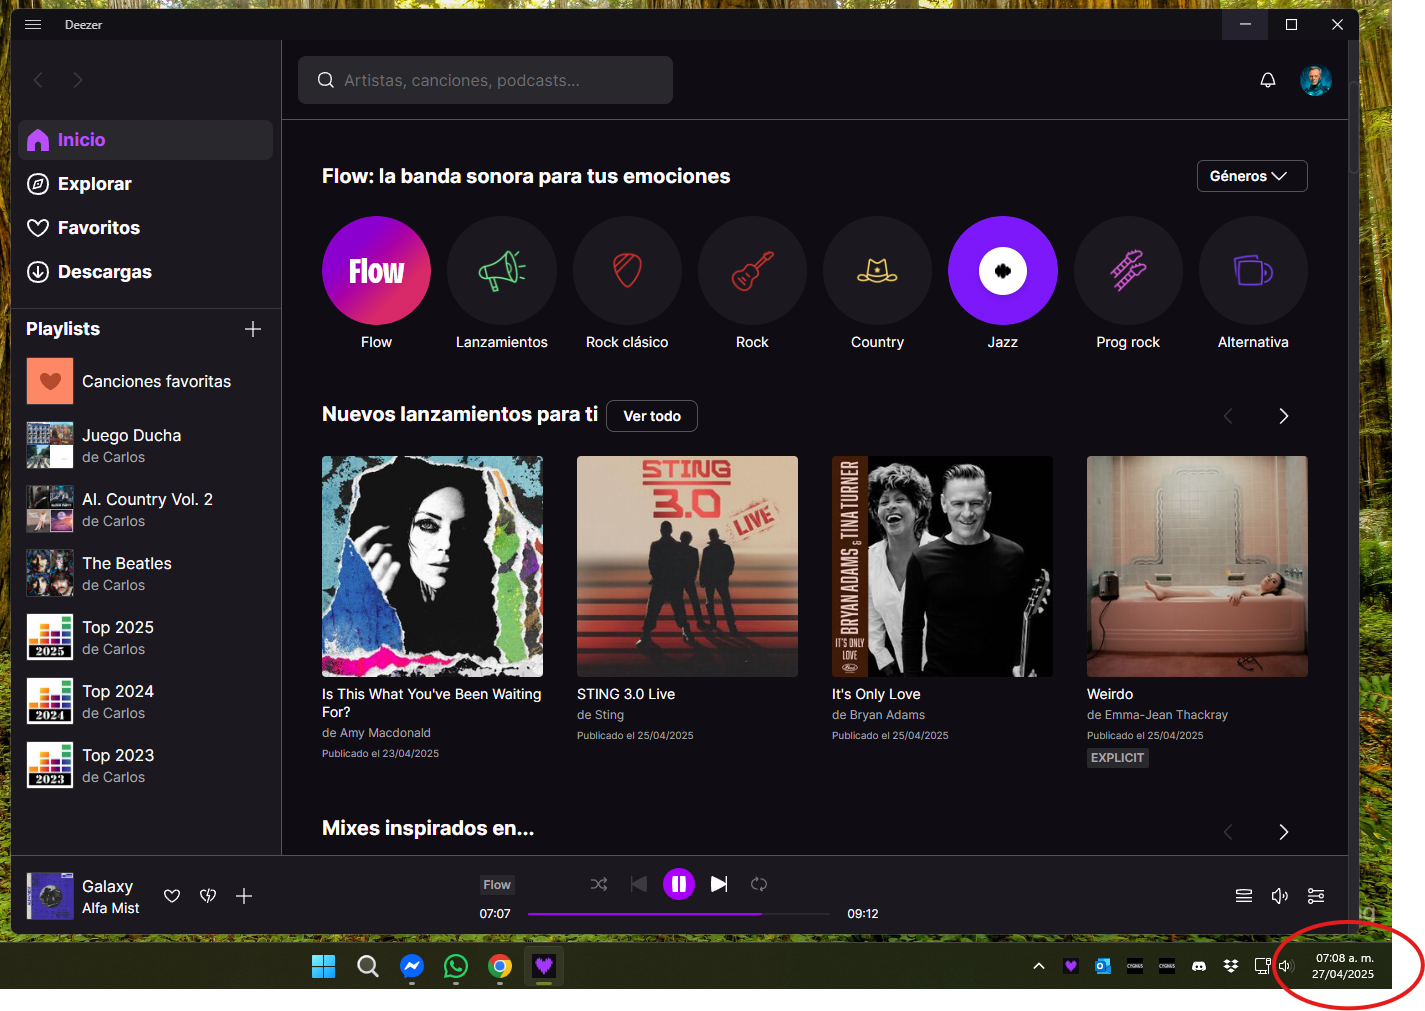Open the Top 2023 playlist
1425x1011 pixels.
145,765
